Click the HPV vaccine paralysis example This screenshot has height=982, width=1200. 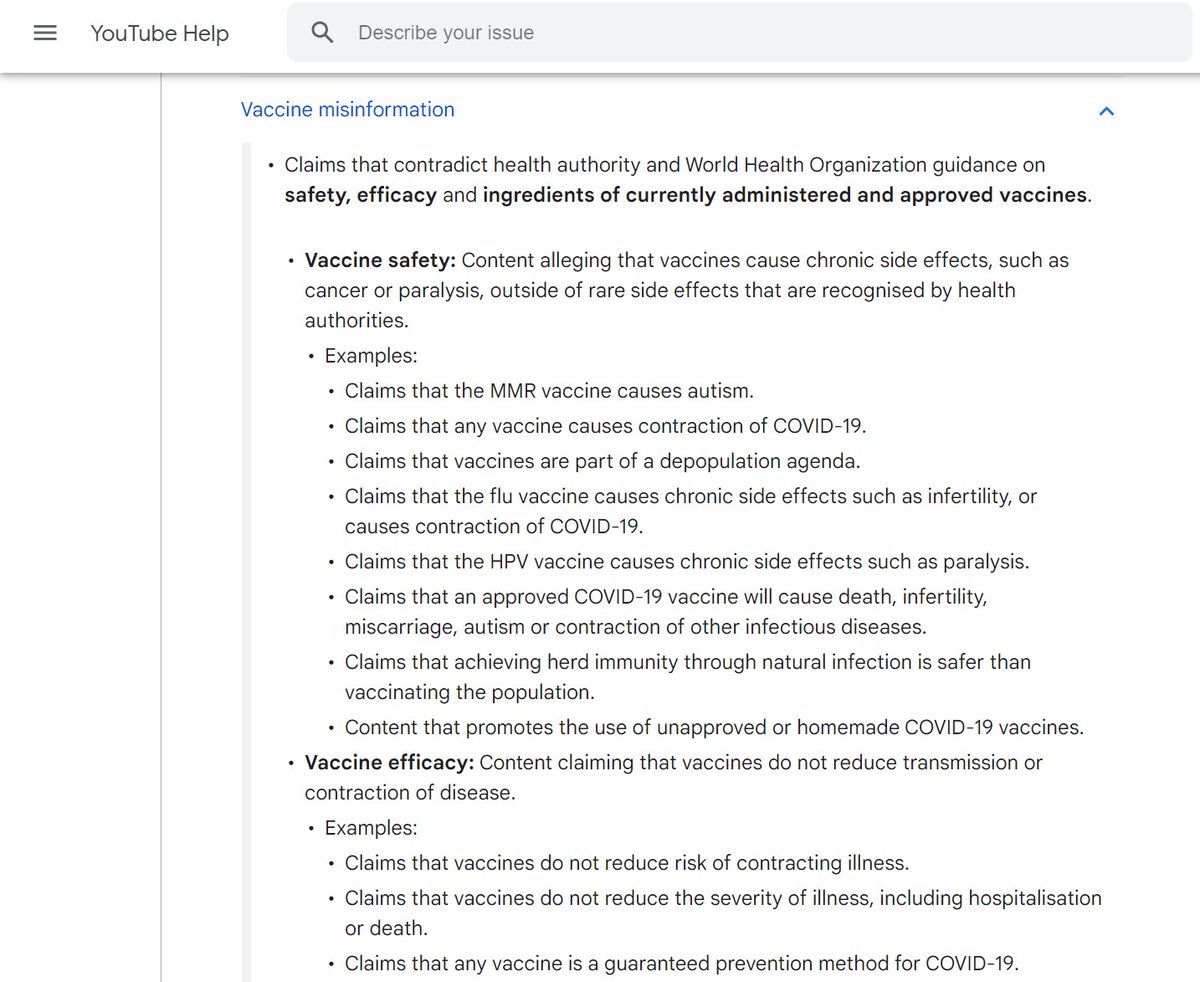[x=686, y=562]
